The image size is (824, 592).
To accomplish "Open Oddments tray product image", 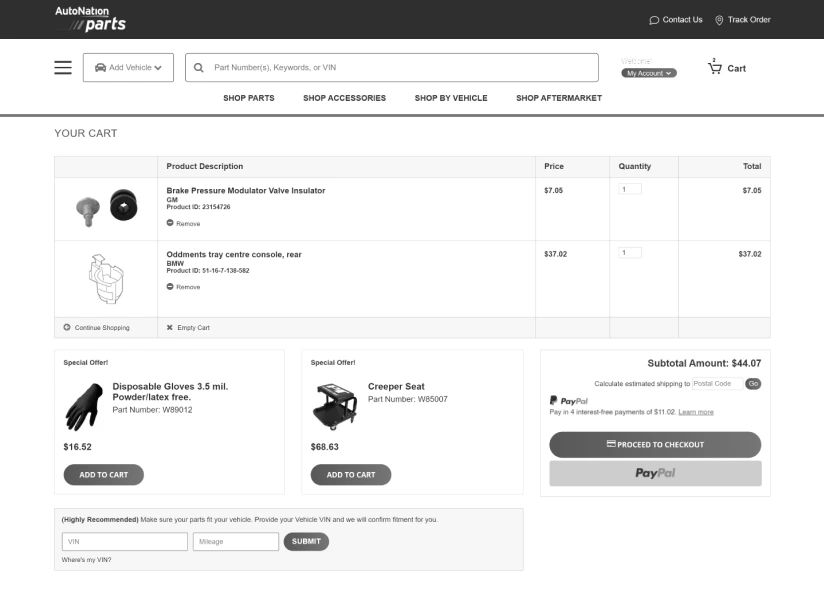I will pos(106,278).
